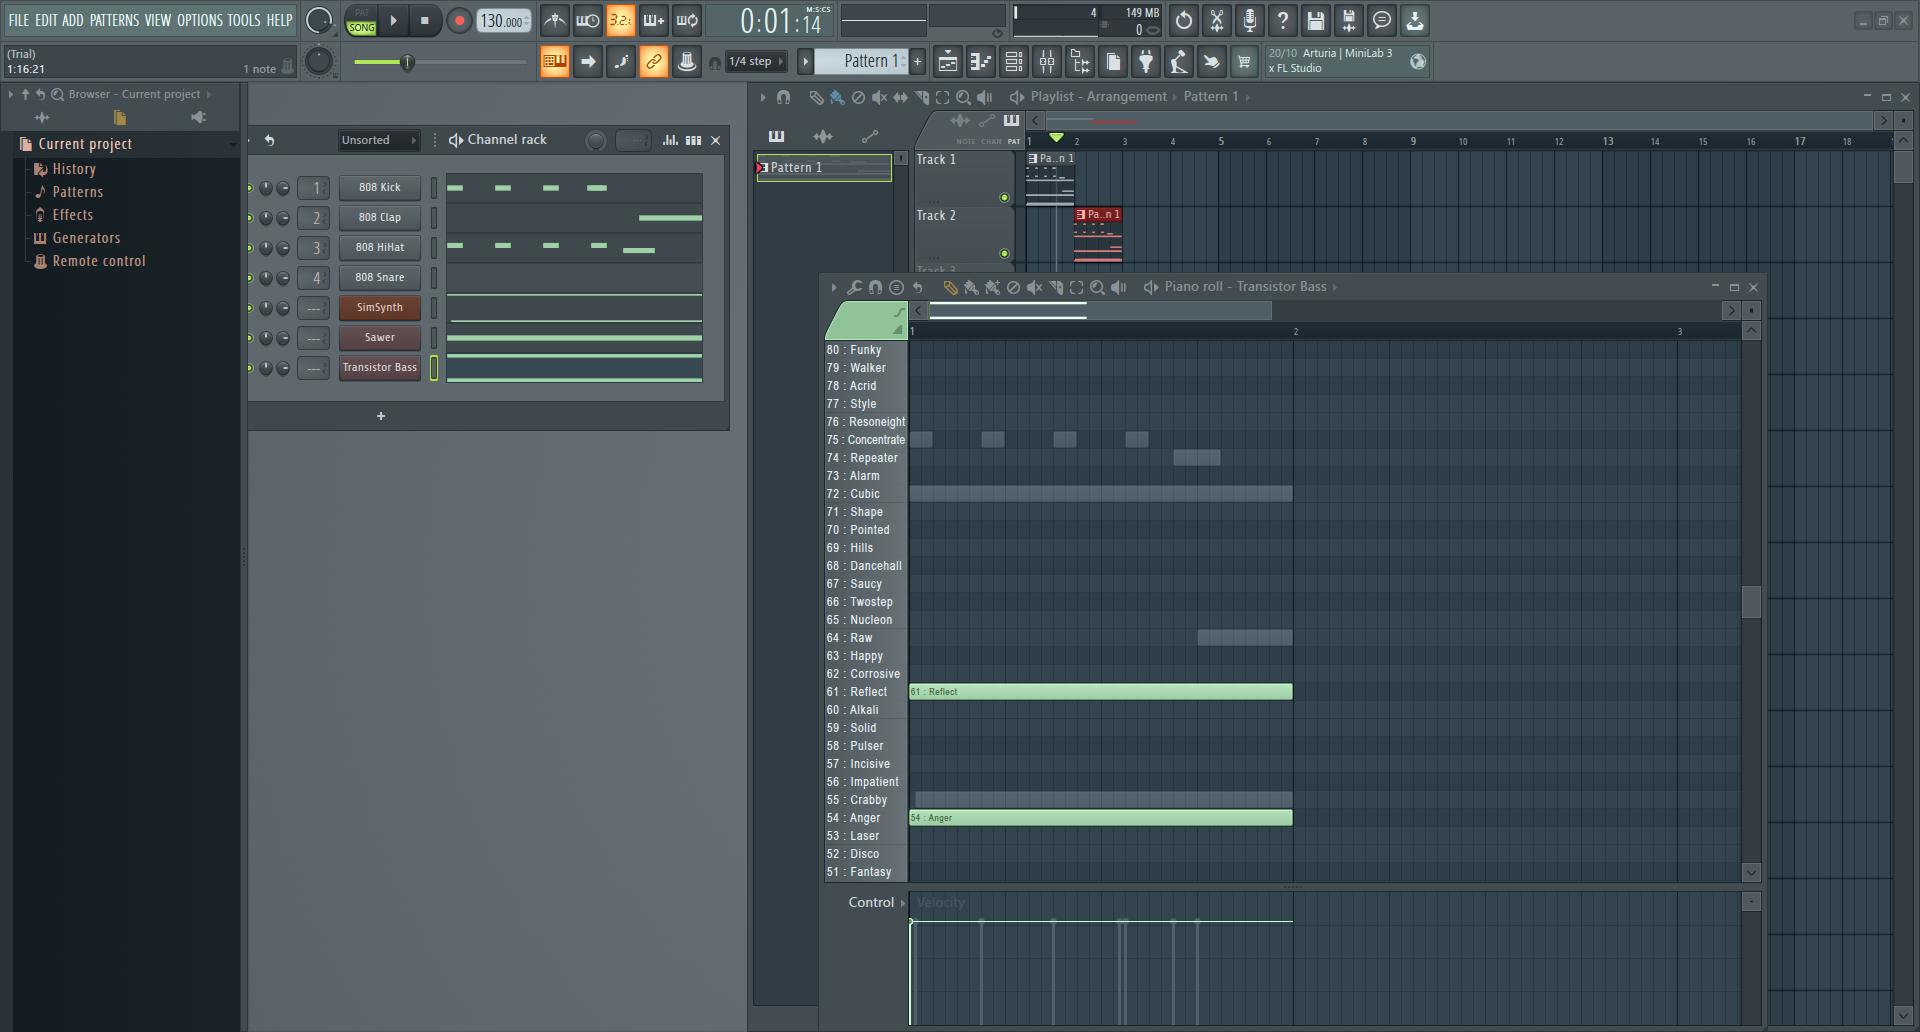Open the 1/4 step snap dropdown

(x=757, y=62)
